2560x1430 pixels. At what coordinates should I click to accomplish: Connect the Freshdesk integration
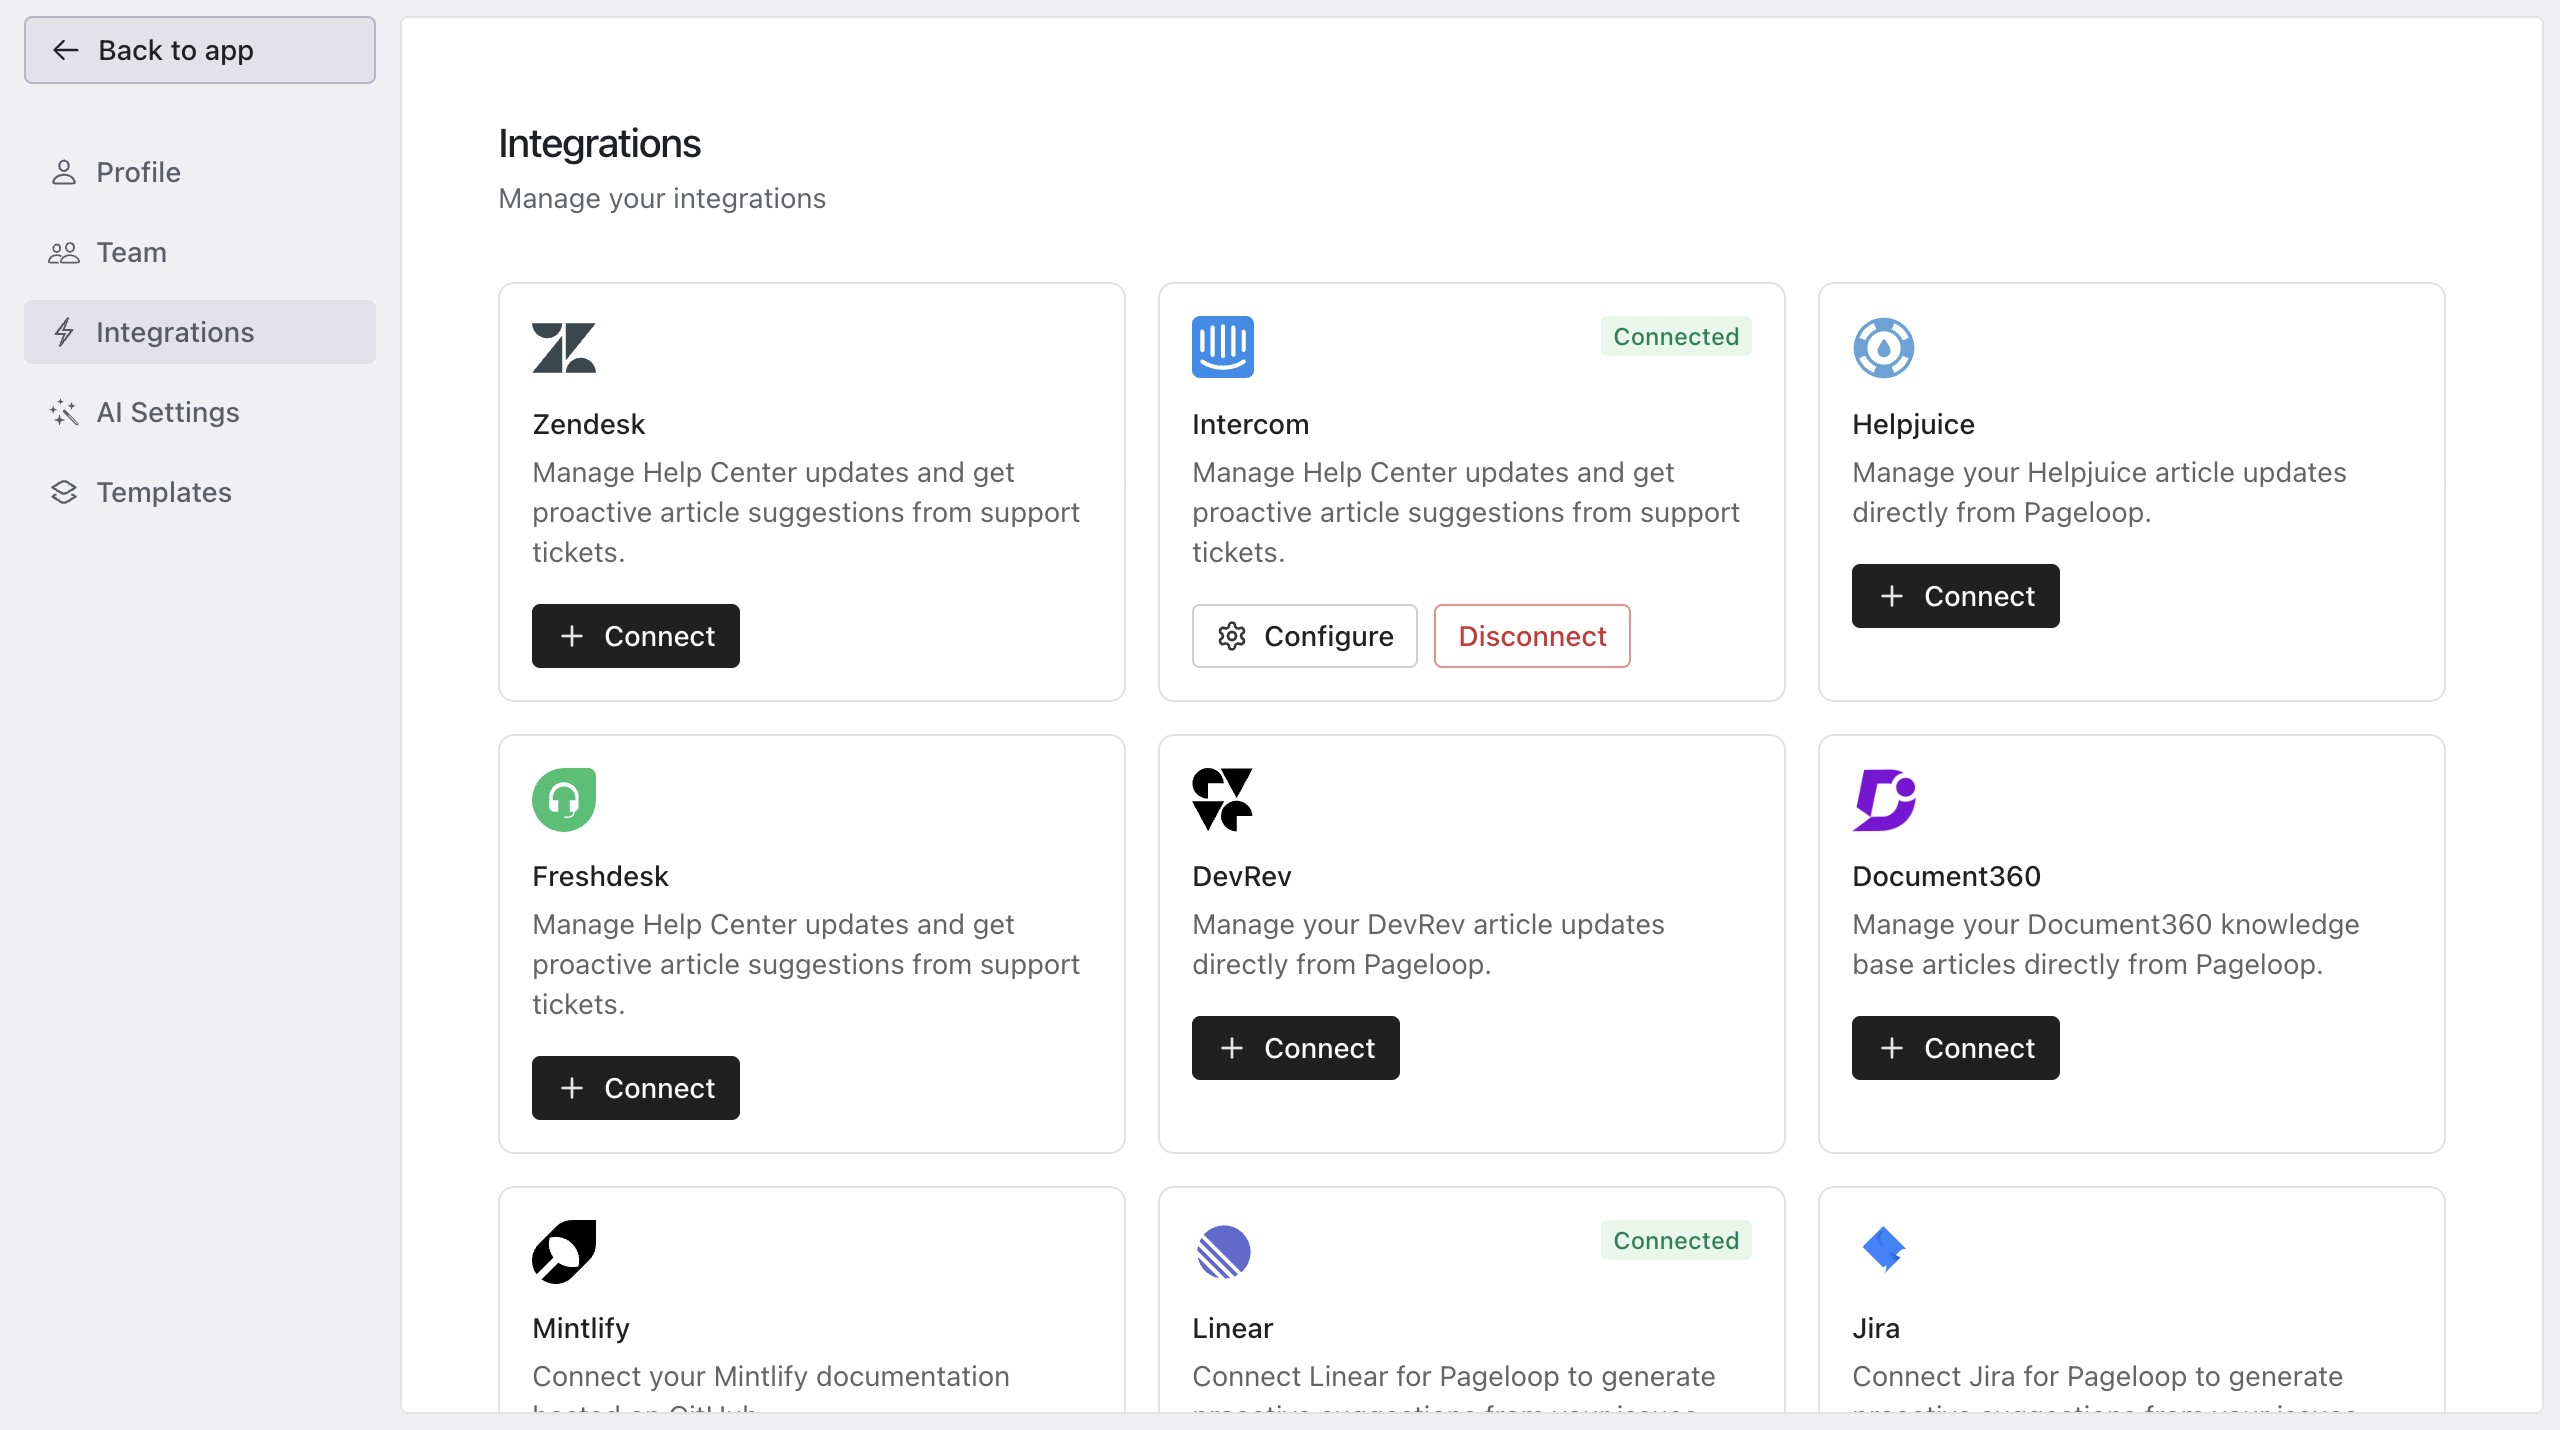click(636, 1088)
